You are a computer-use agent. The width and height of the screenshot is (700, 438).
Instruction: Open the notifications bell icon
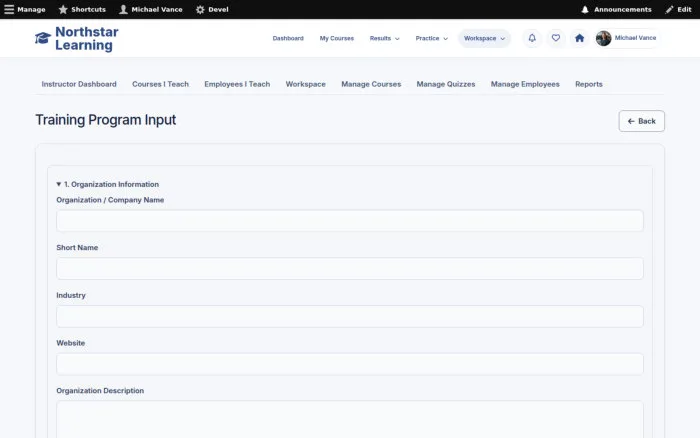click(532, 38)
